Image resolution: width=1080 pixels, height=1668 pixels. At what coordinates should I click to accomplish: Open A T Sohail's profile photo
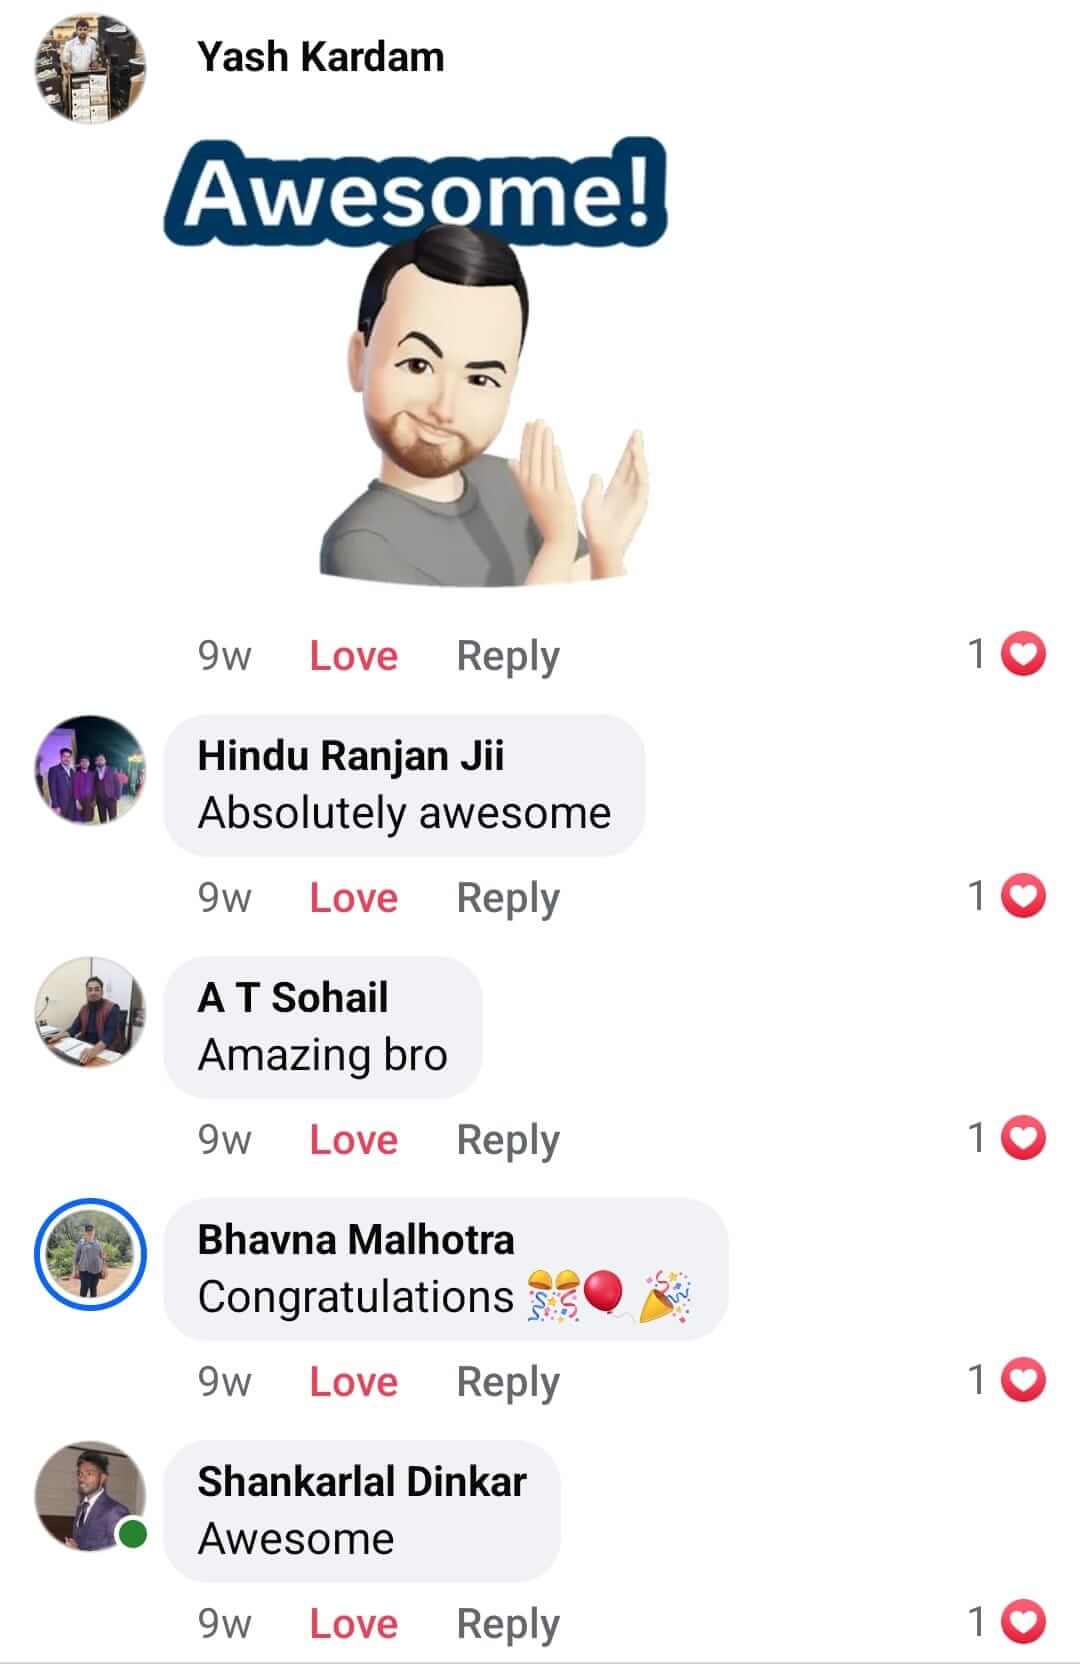click(90, 1012)
